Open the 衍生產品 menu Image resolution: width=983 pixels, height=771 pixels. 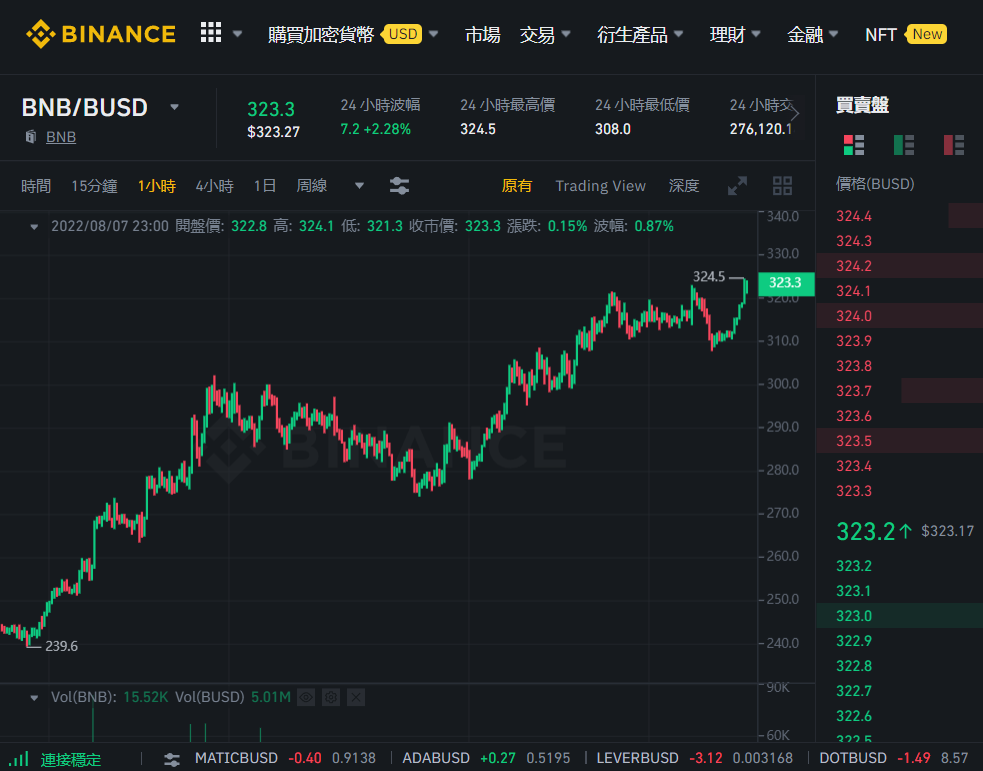click(632, 34)
